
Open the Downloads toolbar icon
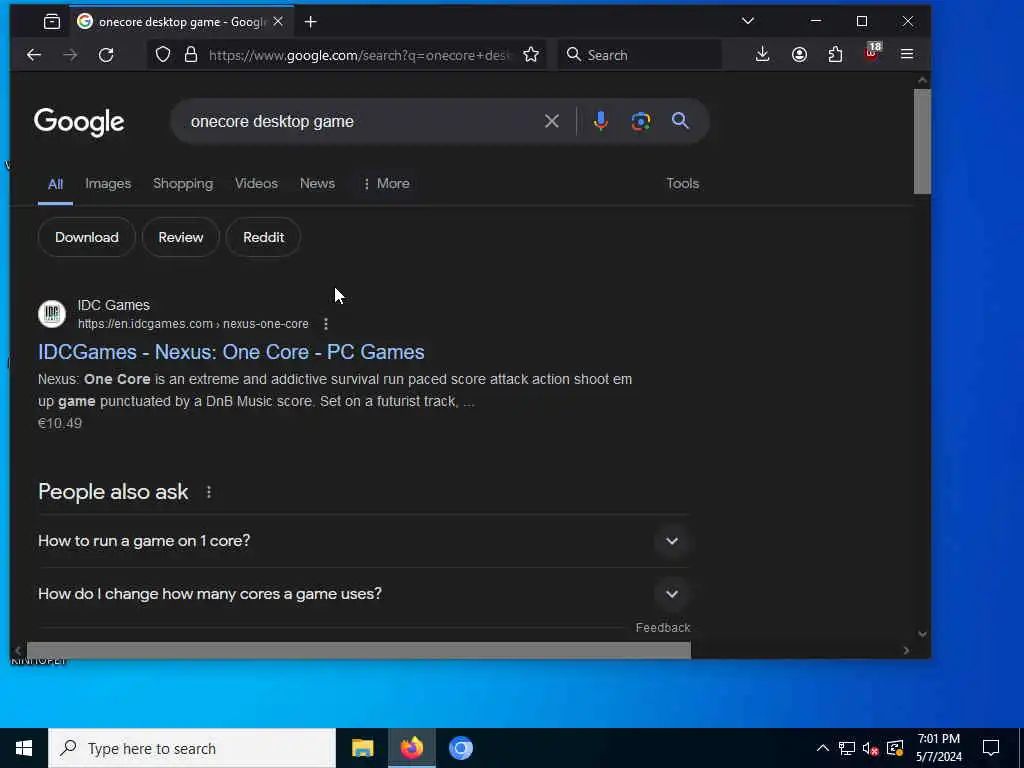762,54
